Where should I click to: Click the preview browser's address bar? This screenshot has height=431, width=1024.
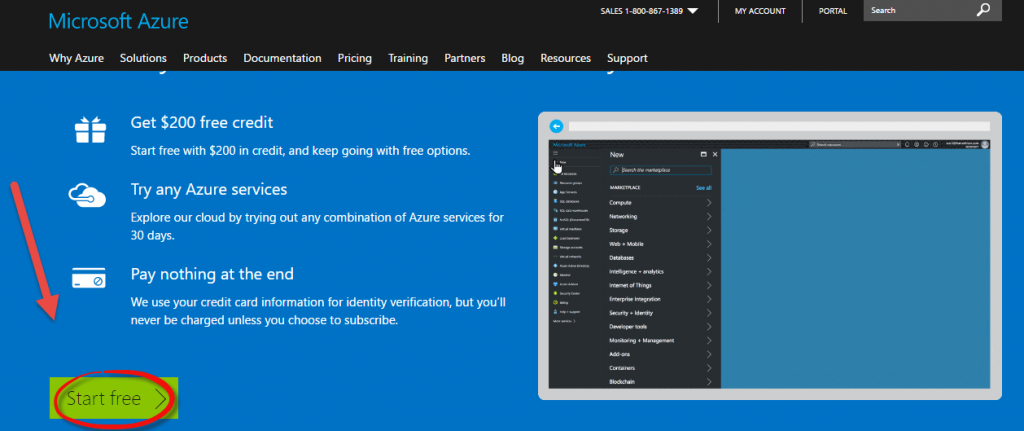[779, 127]
